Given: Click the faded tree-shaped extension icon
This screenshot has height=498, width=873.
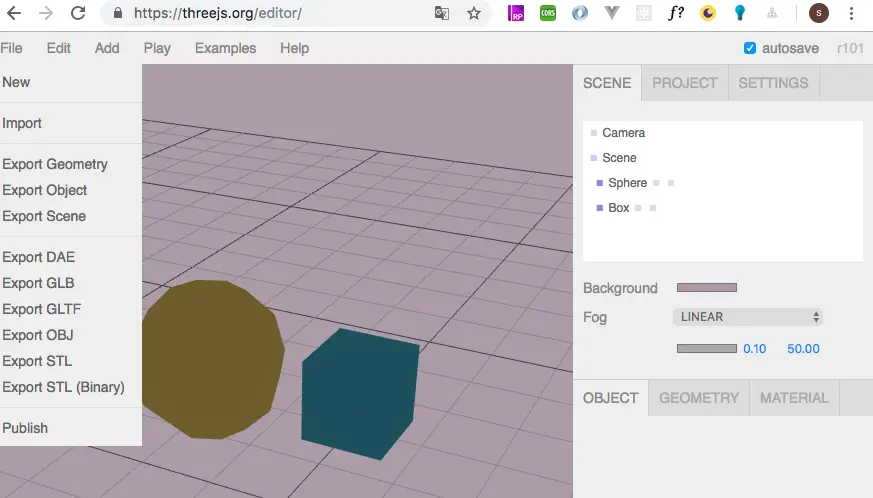Looking at the screenshot, I should coord(772,13).
